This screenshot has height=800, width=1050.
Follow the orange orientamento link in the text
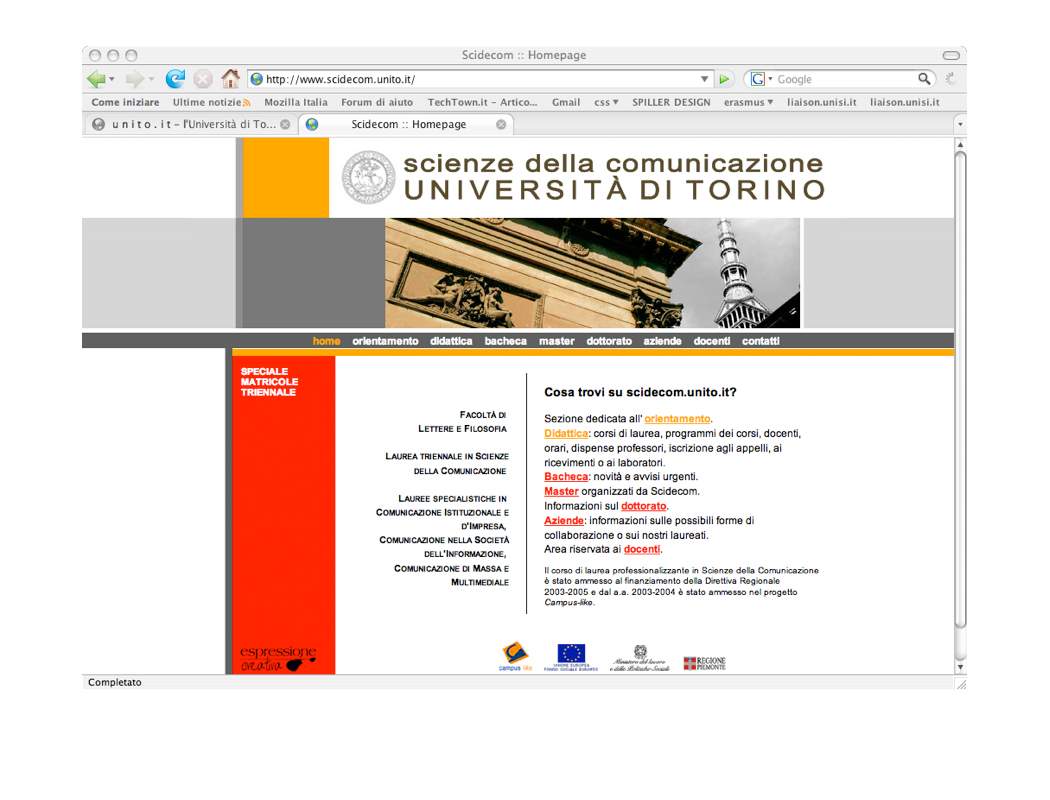(x=677, y=418)
